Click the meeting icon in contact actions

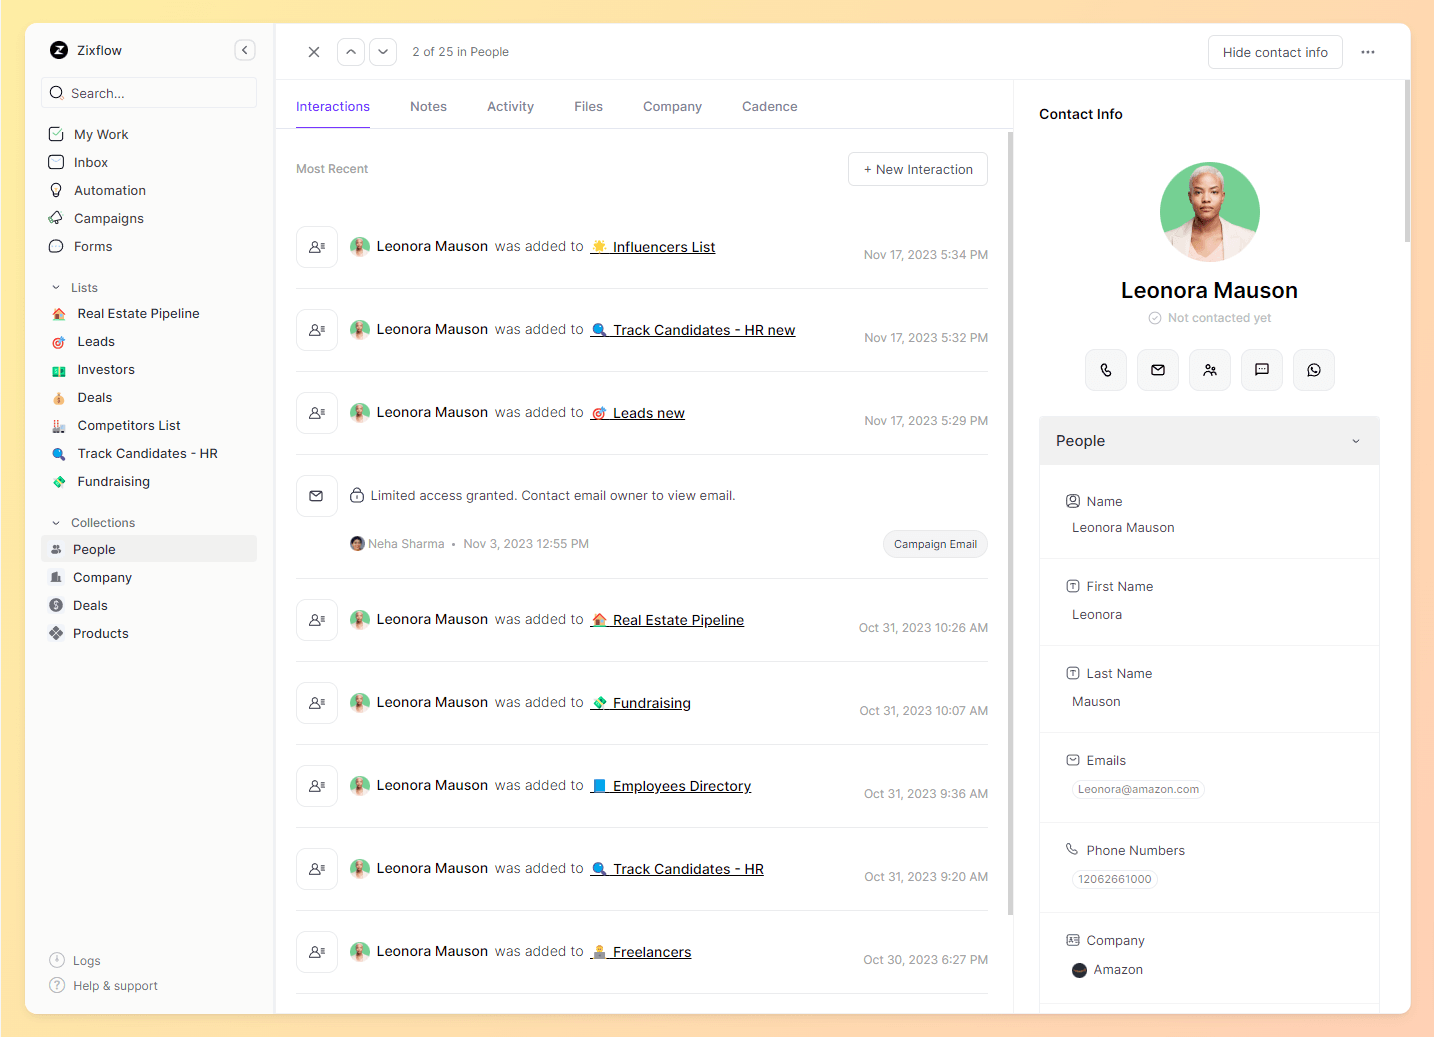pyautogui.click(x=1209, y=370)
